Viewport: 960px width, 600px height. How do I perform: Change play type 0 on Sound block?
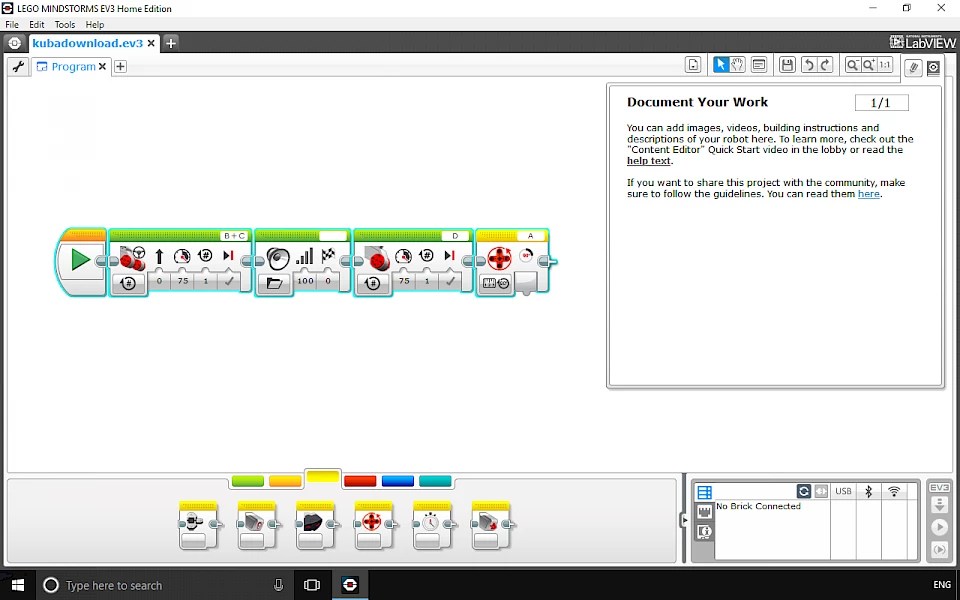tap(328, 281)
